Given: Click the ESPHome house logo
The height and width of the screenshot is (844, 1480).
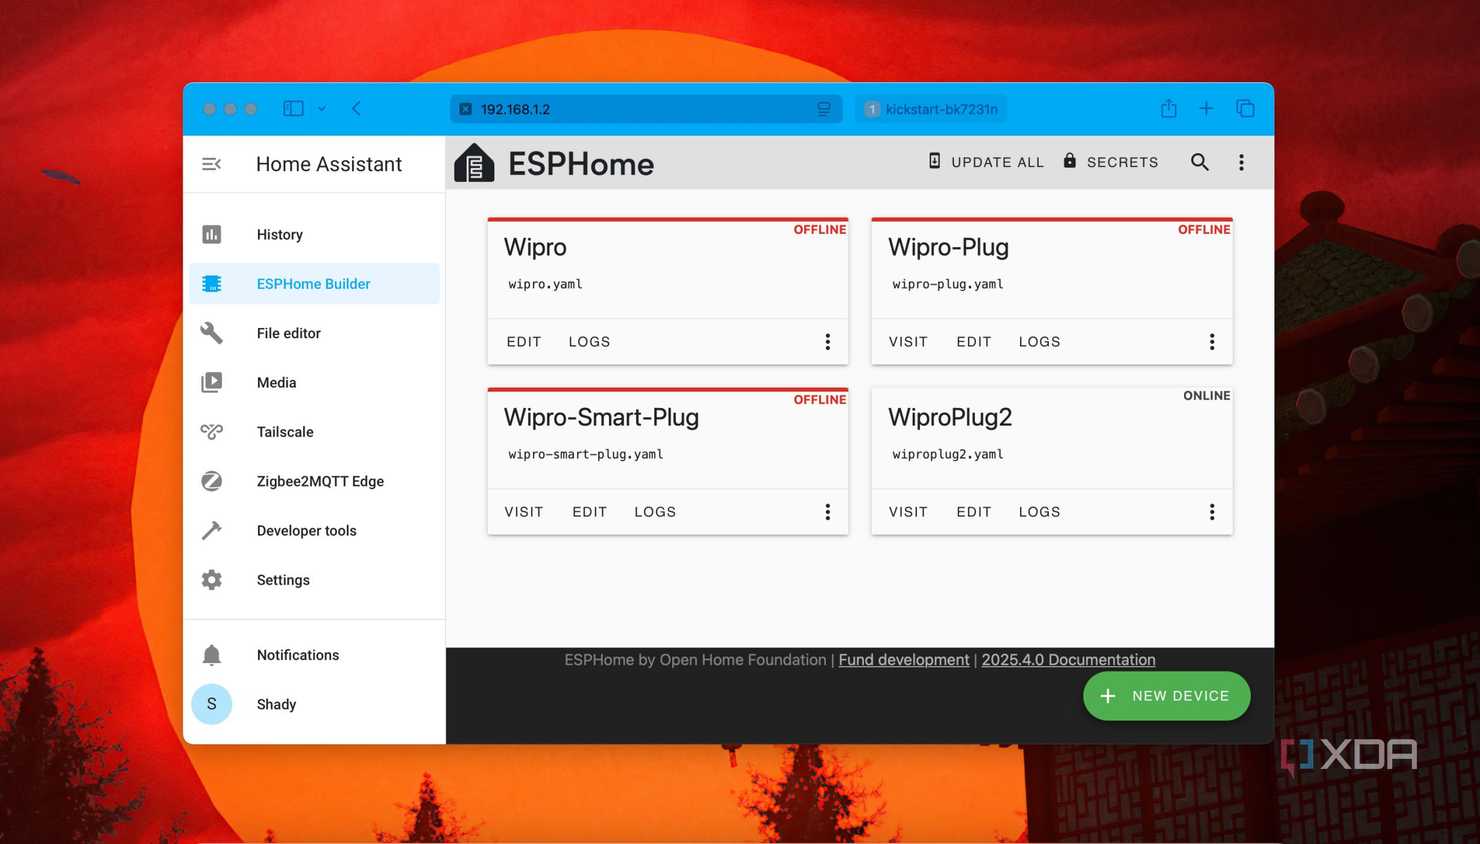Looking at the screenshot, I should tap(475, 163).
